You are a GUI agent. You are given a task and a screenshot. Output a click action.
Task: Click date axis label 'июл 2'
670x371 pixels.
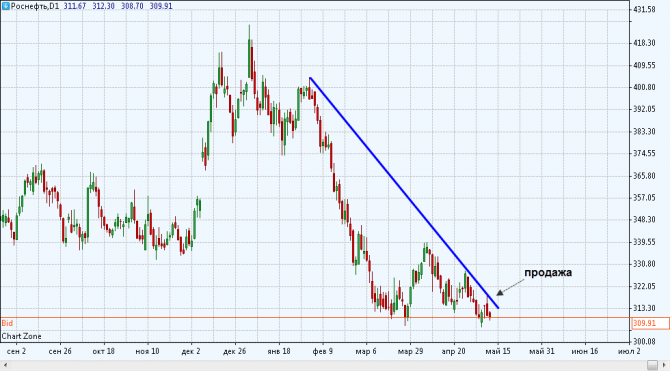(x=629, y=351)
